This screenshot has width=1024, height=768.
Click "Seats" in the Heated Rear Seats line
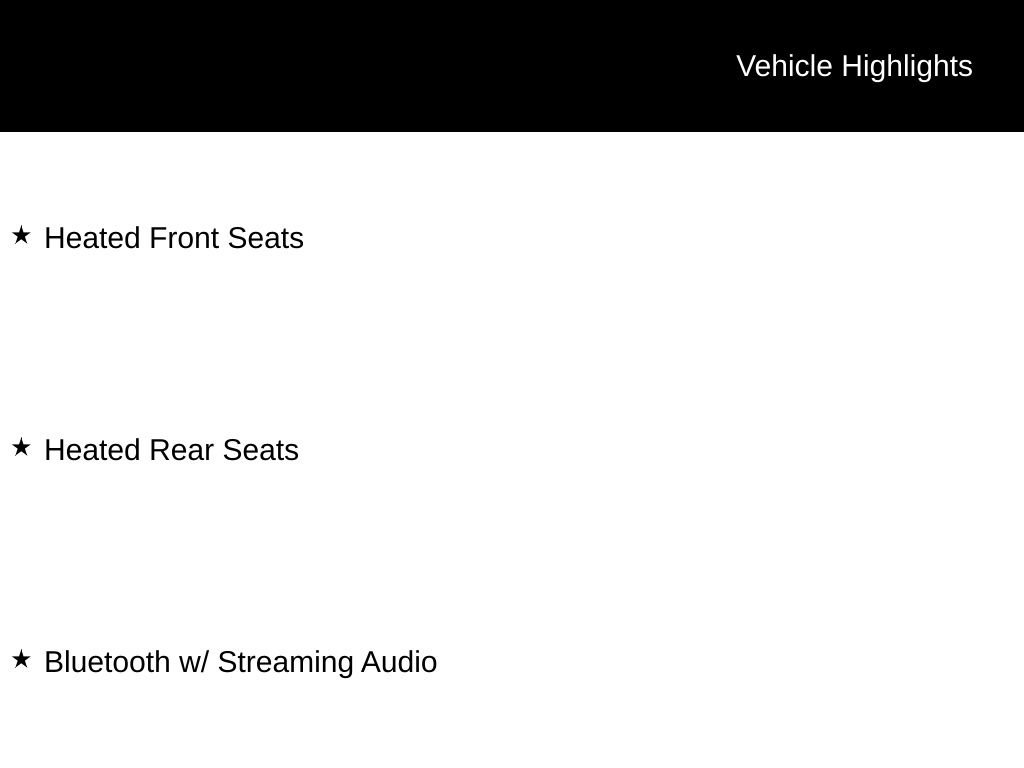point(260,450)
